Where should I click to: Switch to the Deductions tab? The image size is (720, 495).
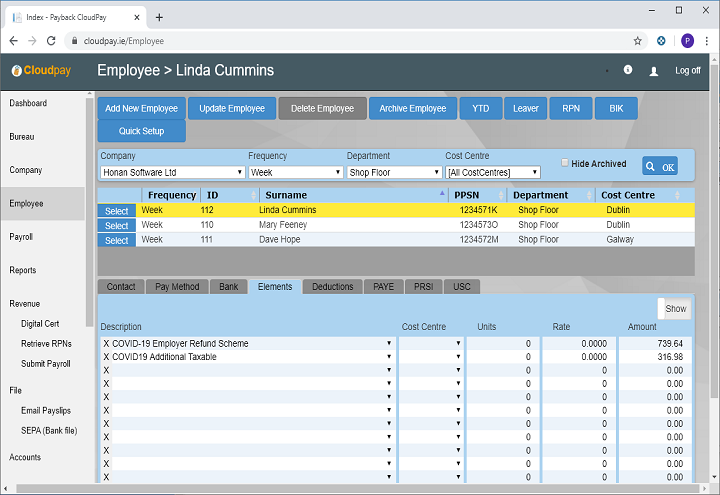tap(332, 287)
